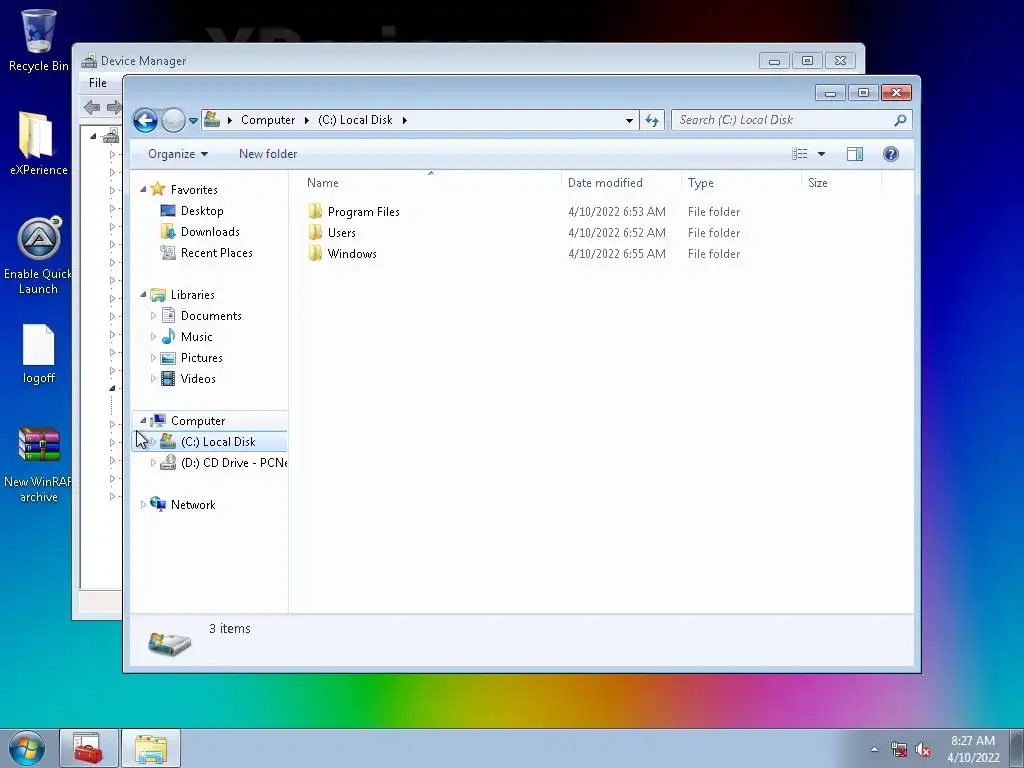This screenshot has height=768, width=1024.
Task: Select Libraries in the navigation pane
Action: 193,295
